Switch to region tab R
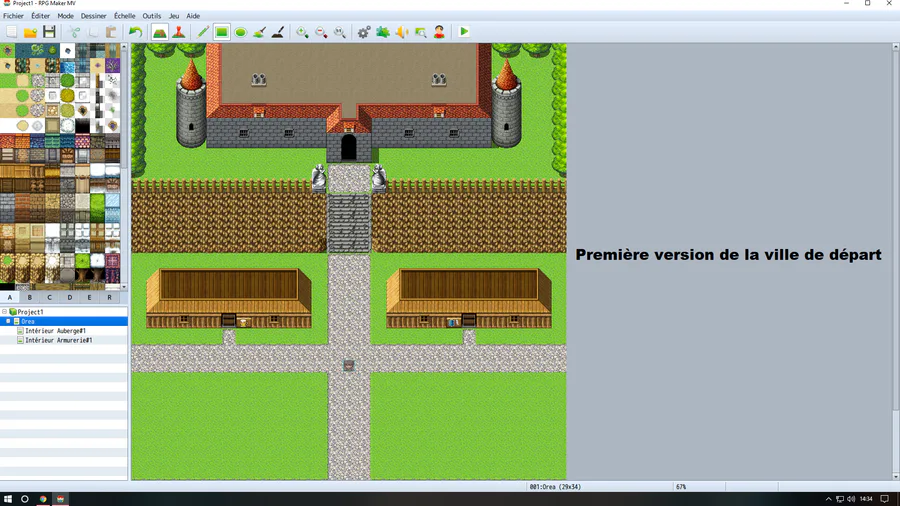The width and height of the screenshot is (900, 506). (x=109, y=297)
